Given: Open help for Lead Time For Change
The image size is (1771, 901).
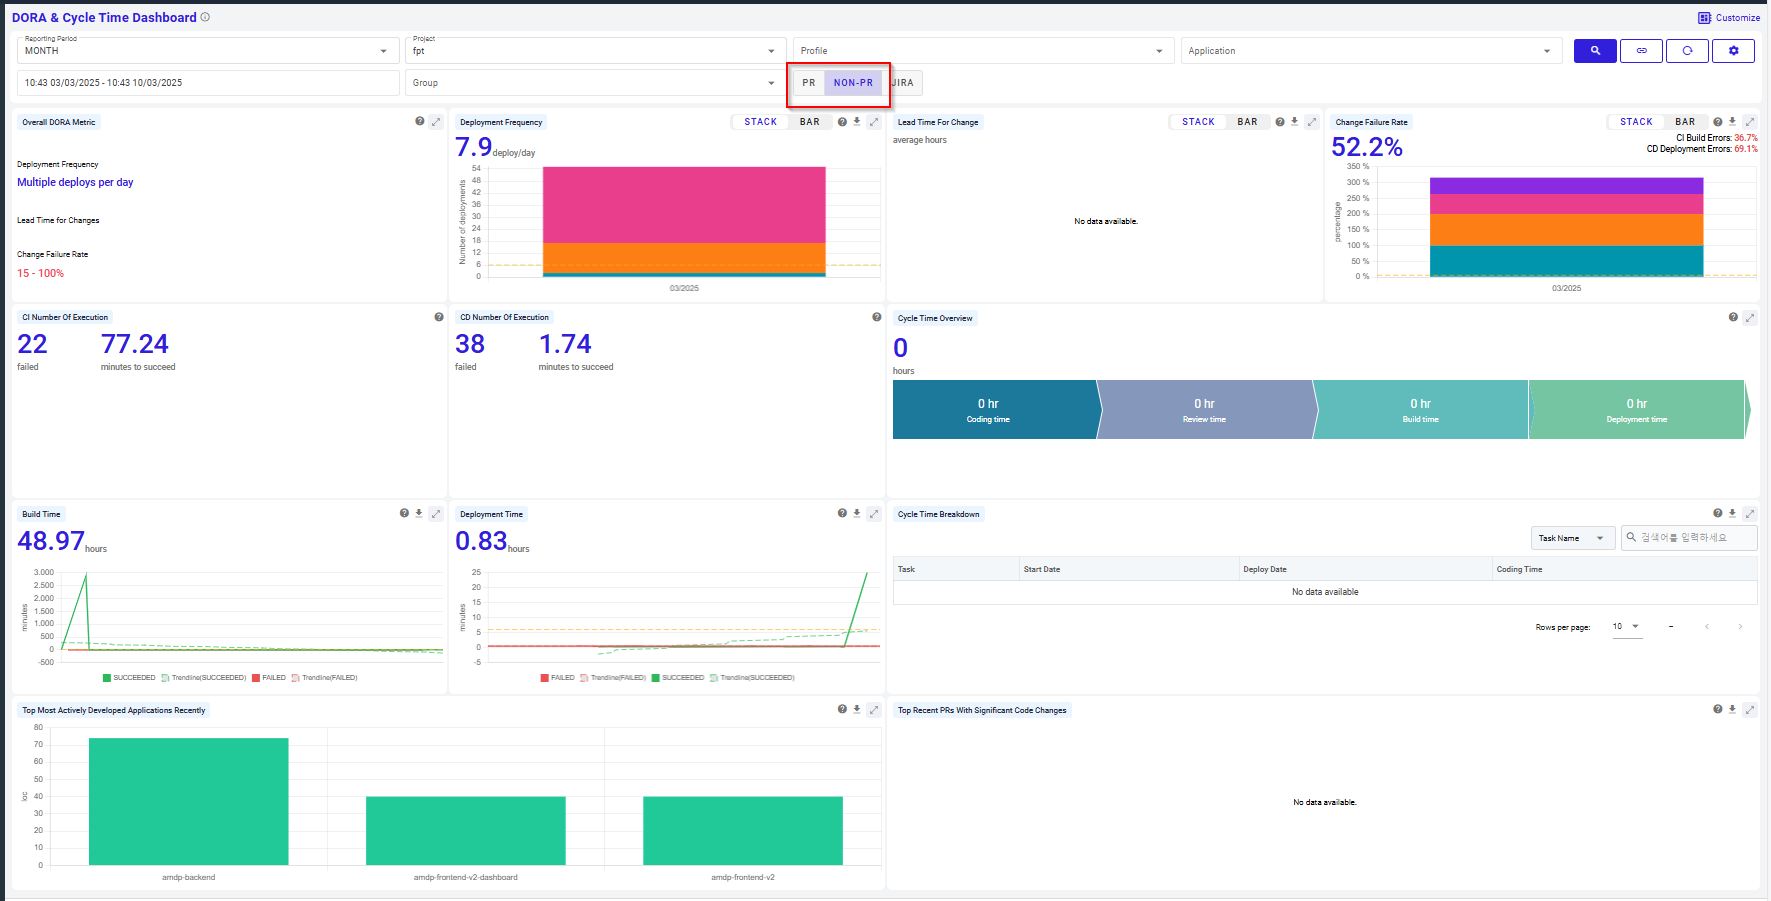Looking at the screenshot, I should click(x=1280, y=121).
